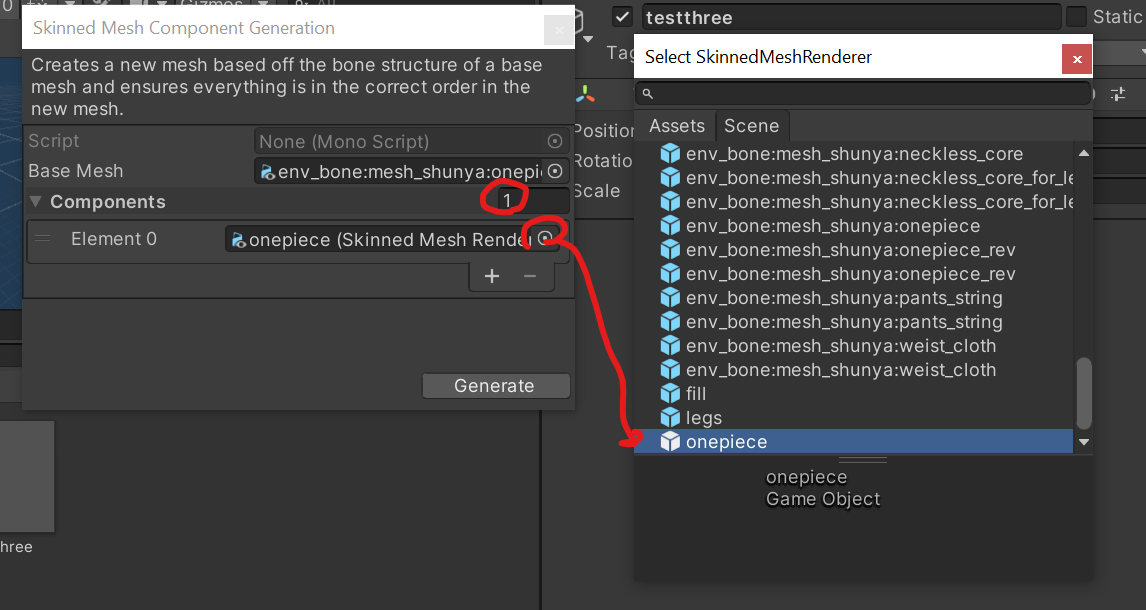Toggle the Static checkbox in the Inspector
This screenshot has height=610, width=1146.
(1076, 16)
